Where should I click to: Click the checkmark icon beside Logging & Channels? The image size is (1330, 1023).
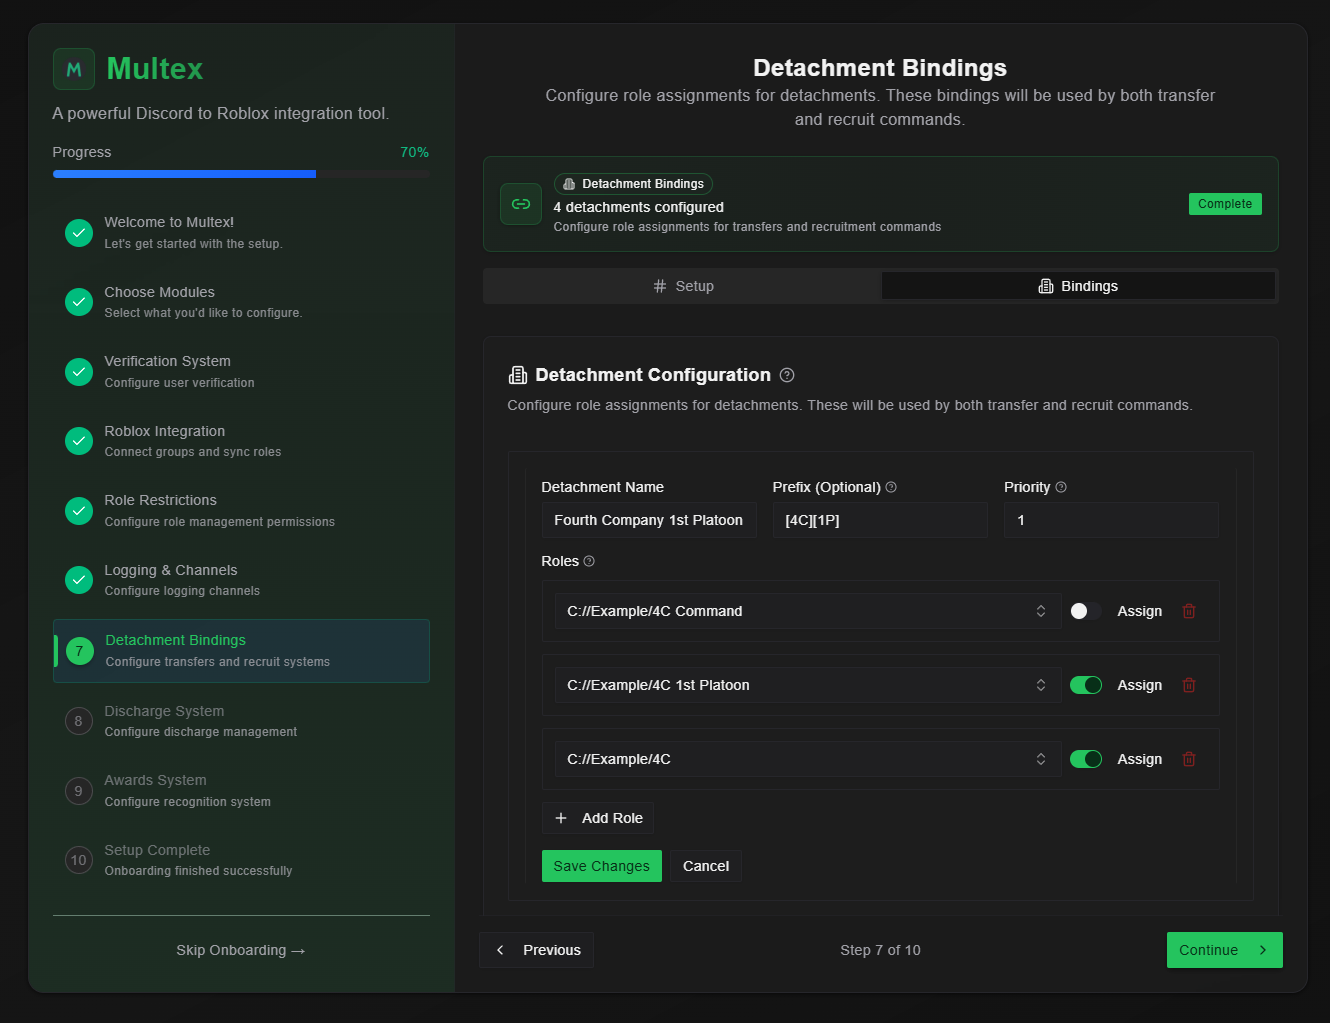79,580
